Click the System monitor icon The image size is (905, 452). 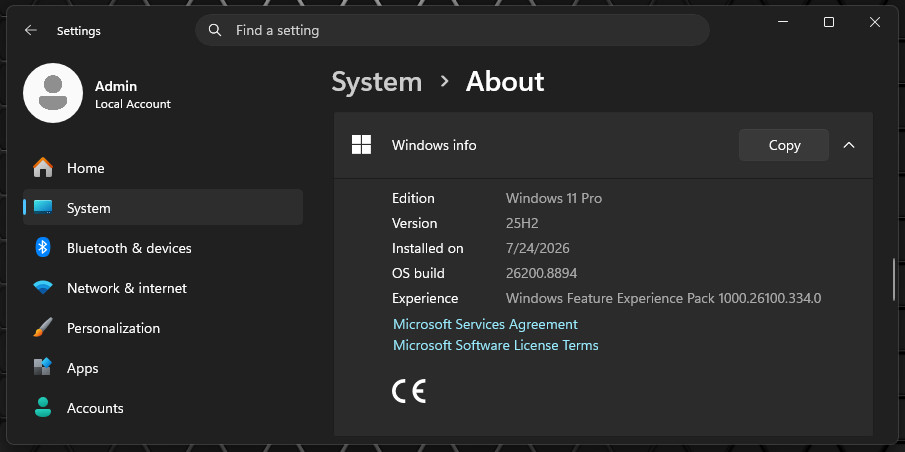tap(43, 208)
